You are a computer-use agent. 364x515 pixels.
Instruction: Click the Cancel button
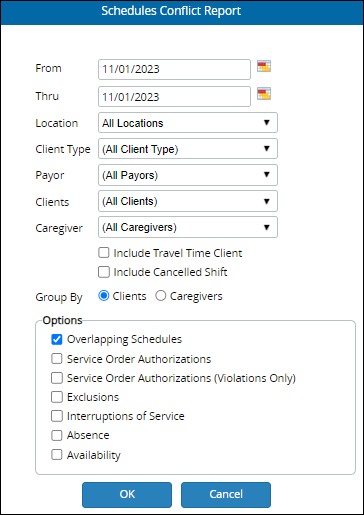226,495
